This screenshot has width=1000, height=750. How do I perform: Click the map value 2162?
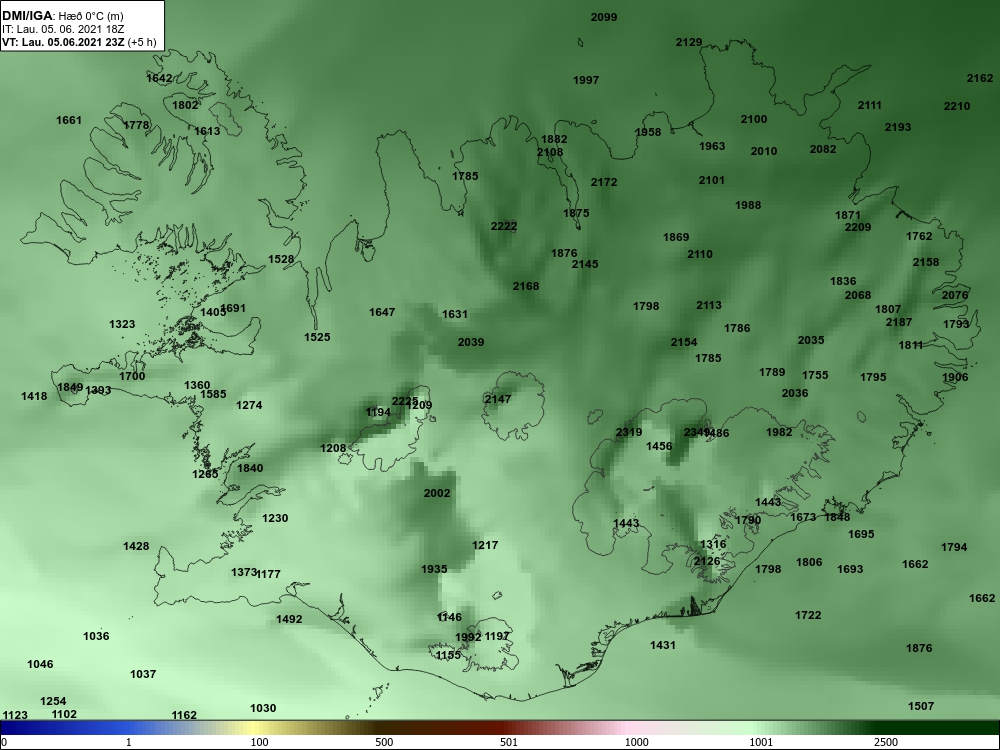(980, 78)
